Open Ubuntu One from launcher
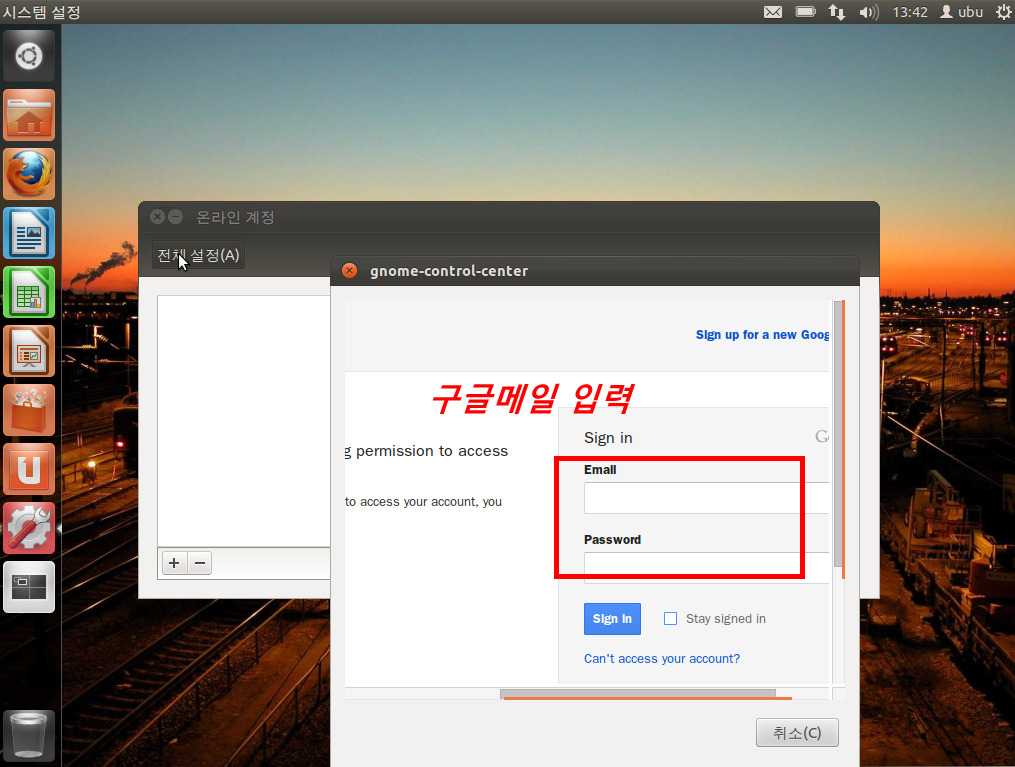This screenshot has height=767, width=1015. [x=29, y=470]
